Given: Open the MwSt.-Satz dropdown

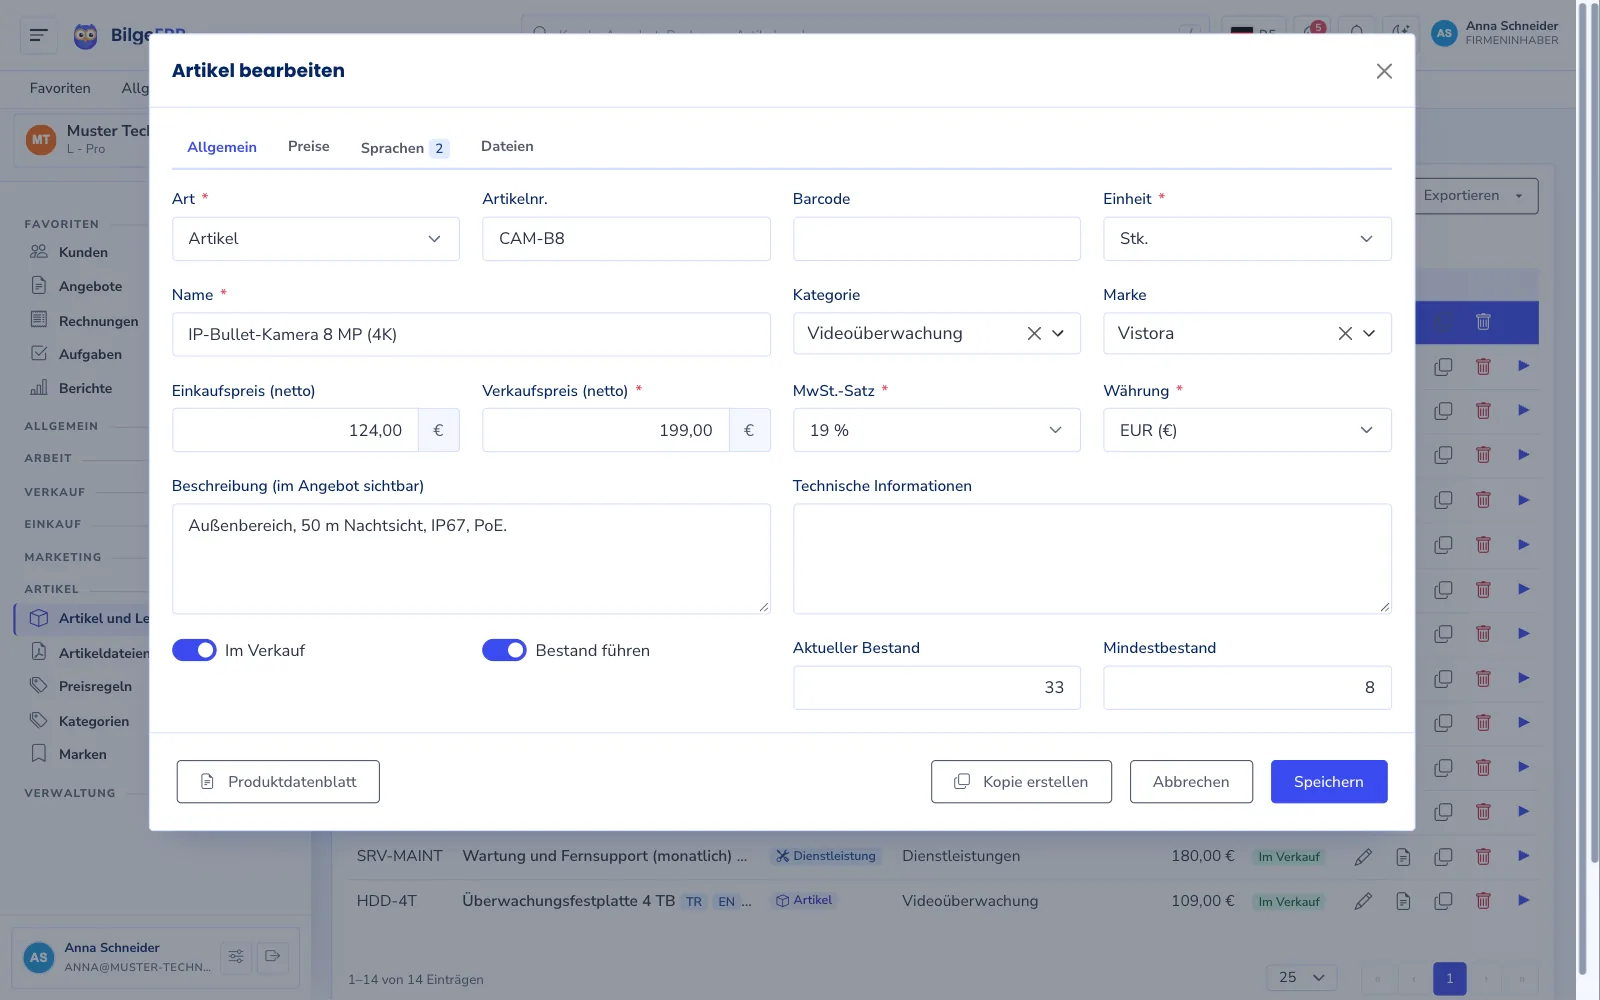Looking at the screenshot, I should pos(936,430).
